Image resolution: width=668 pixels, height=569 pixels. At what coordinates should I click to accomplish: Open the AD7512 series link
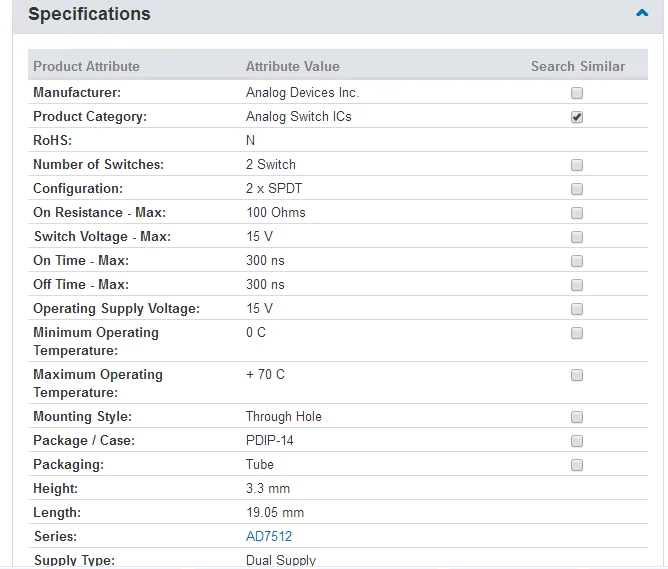point(269,536)
